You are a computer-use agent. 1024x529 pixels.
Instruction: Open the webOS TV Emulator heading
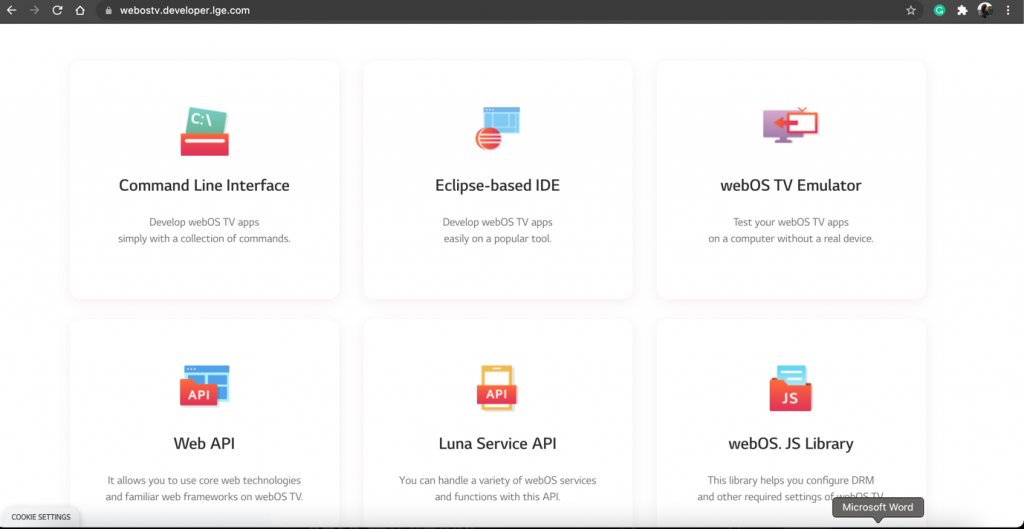[791, 185]
